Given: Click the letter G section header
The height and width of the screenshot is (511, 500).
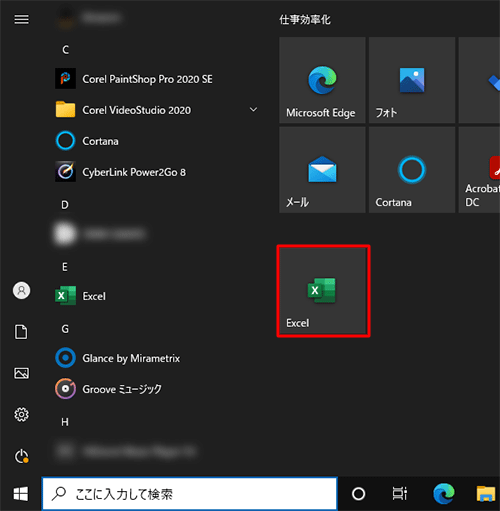Looking at the screenshot, I should (x=65, y=329).
